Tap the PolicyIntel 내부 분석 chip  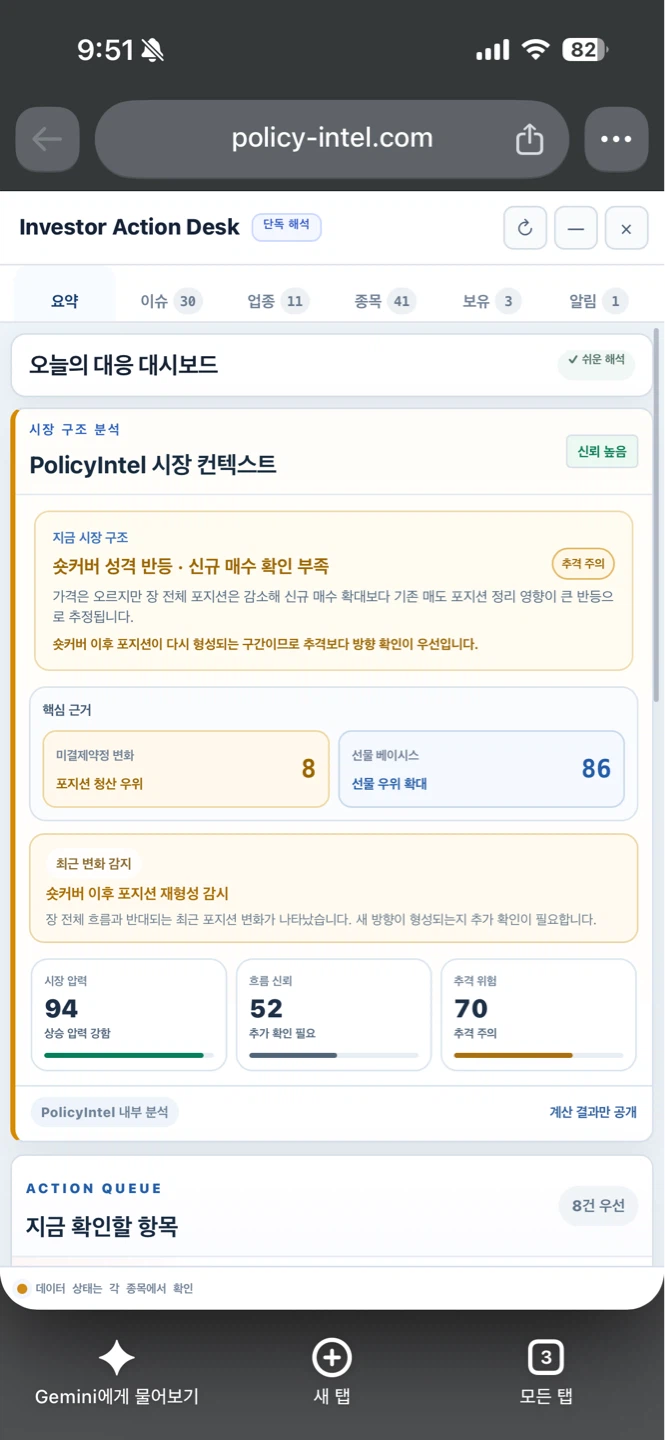pos(104,1112)
